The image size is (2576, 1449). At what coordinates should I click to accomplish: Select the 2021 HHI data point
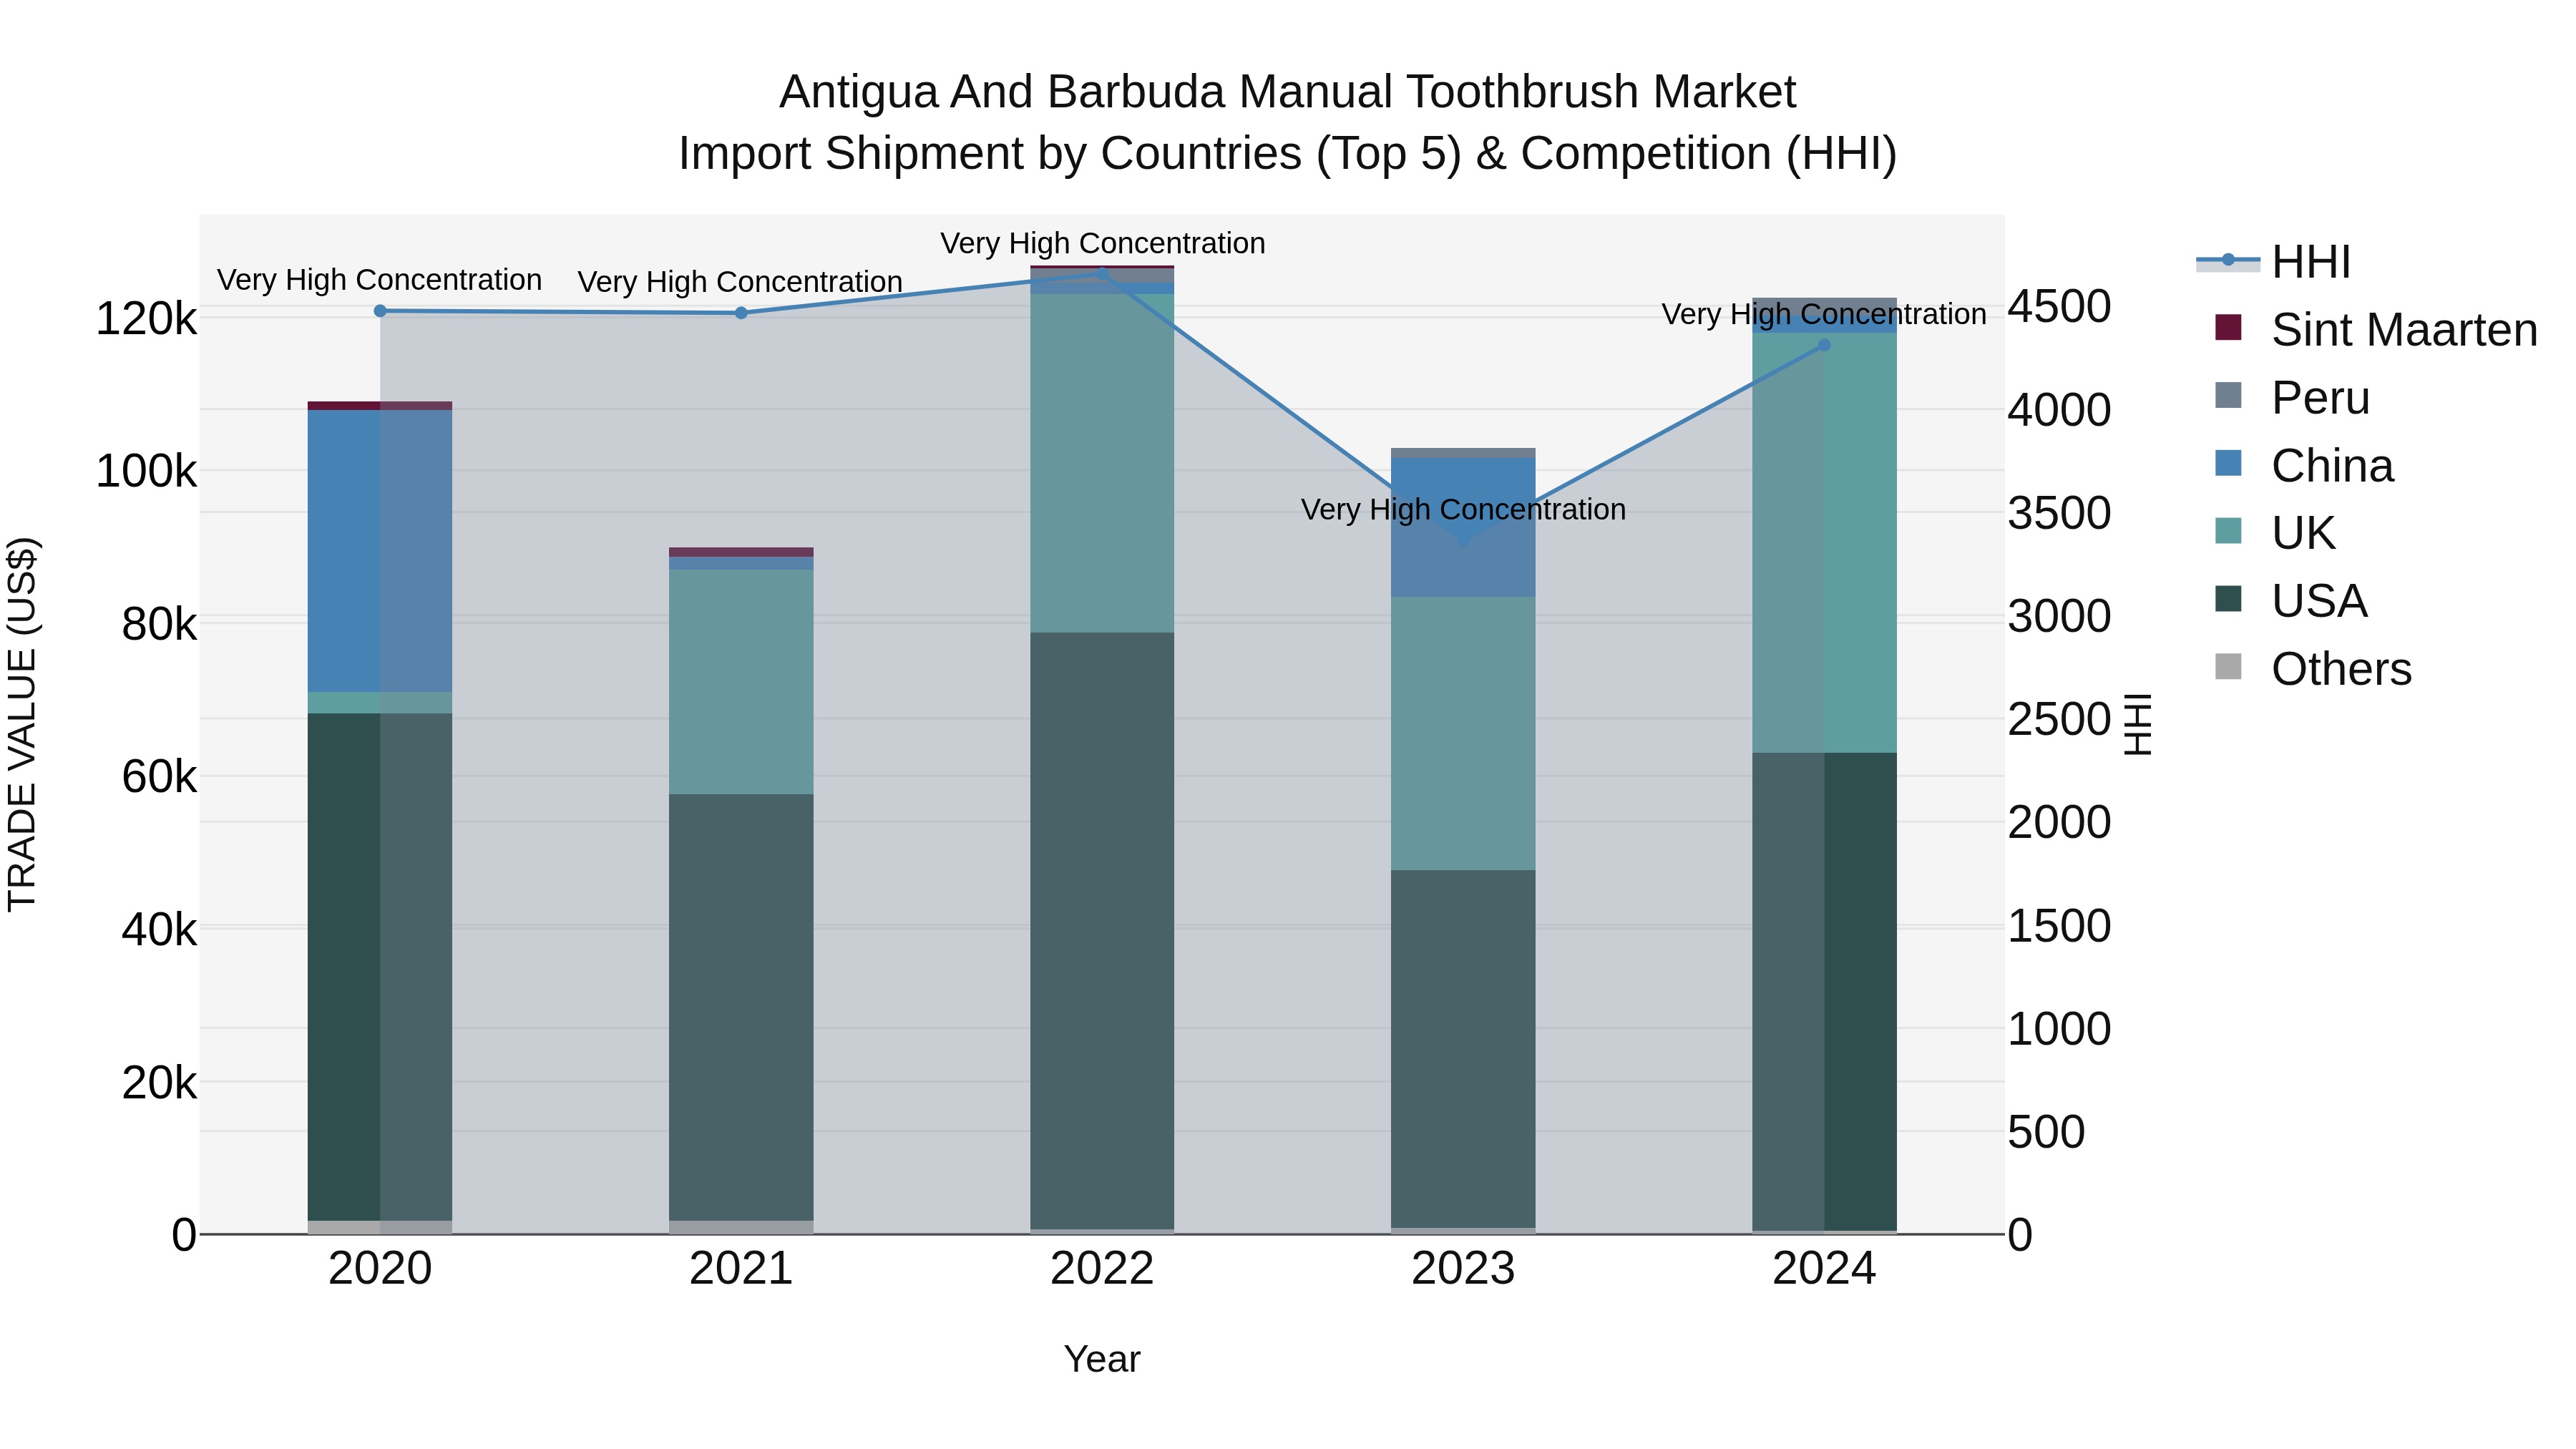[741, 313]
